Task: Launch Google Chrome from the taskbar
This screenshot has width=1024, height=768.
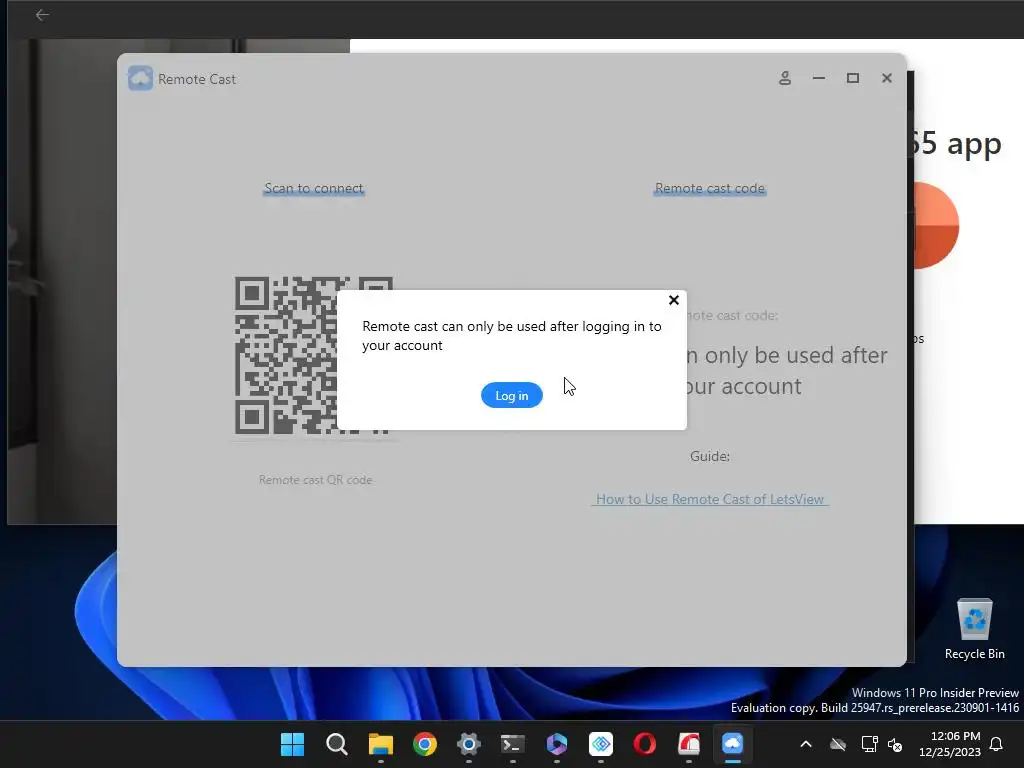Action: 424,744
